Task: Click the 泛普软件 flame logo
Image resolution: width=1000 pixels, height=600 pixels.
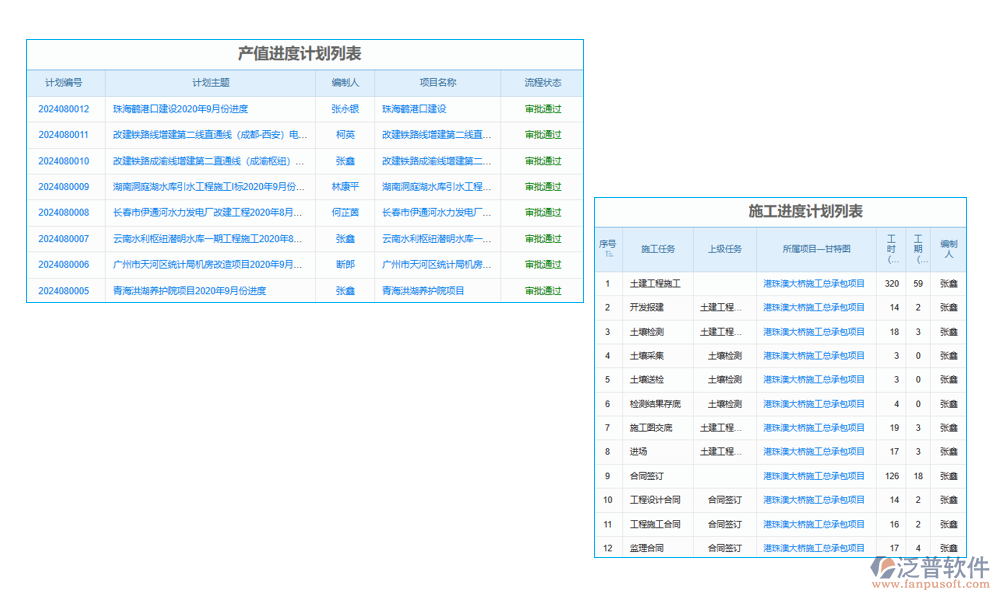Action: pos(884,566)
